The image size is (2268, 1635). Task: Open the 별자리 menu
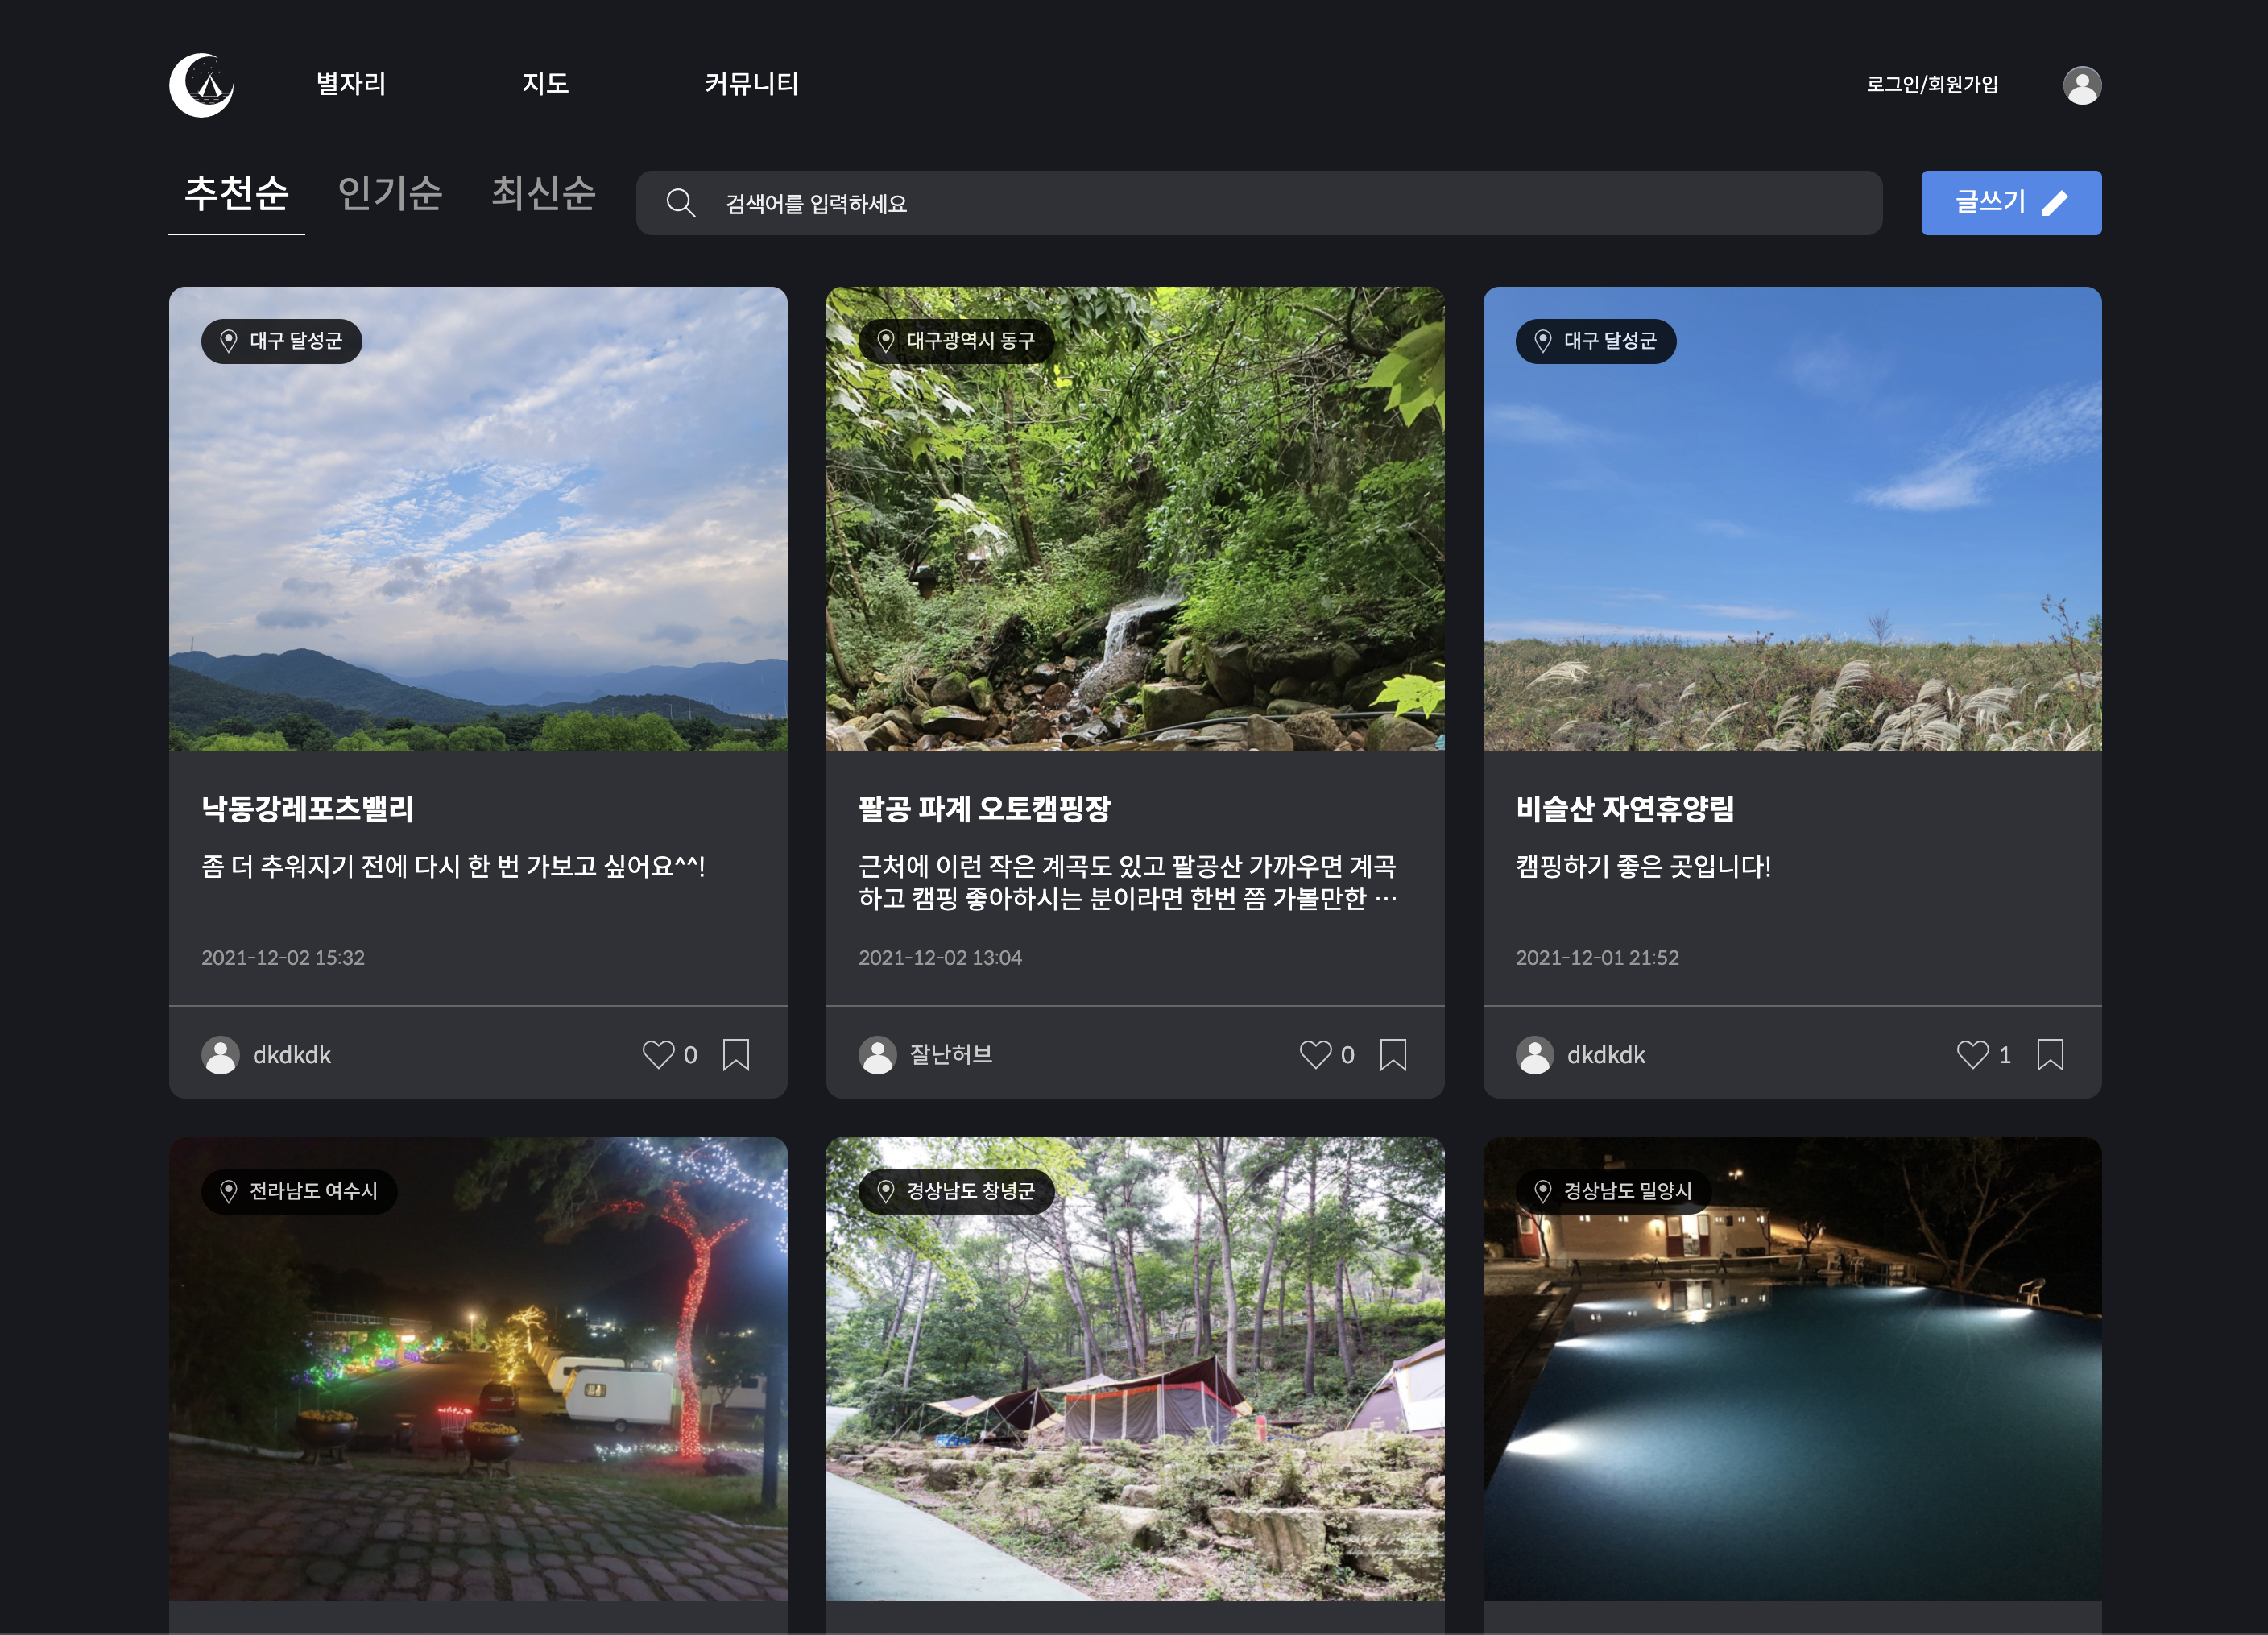click(x=351, y=84)
